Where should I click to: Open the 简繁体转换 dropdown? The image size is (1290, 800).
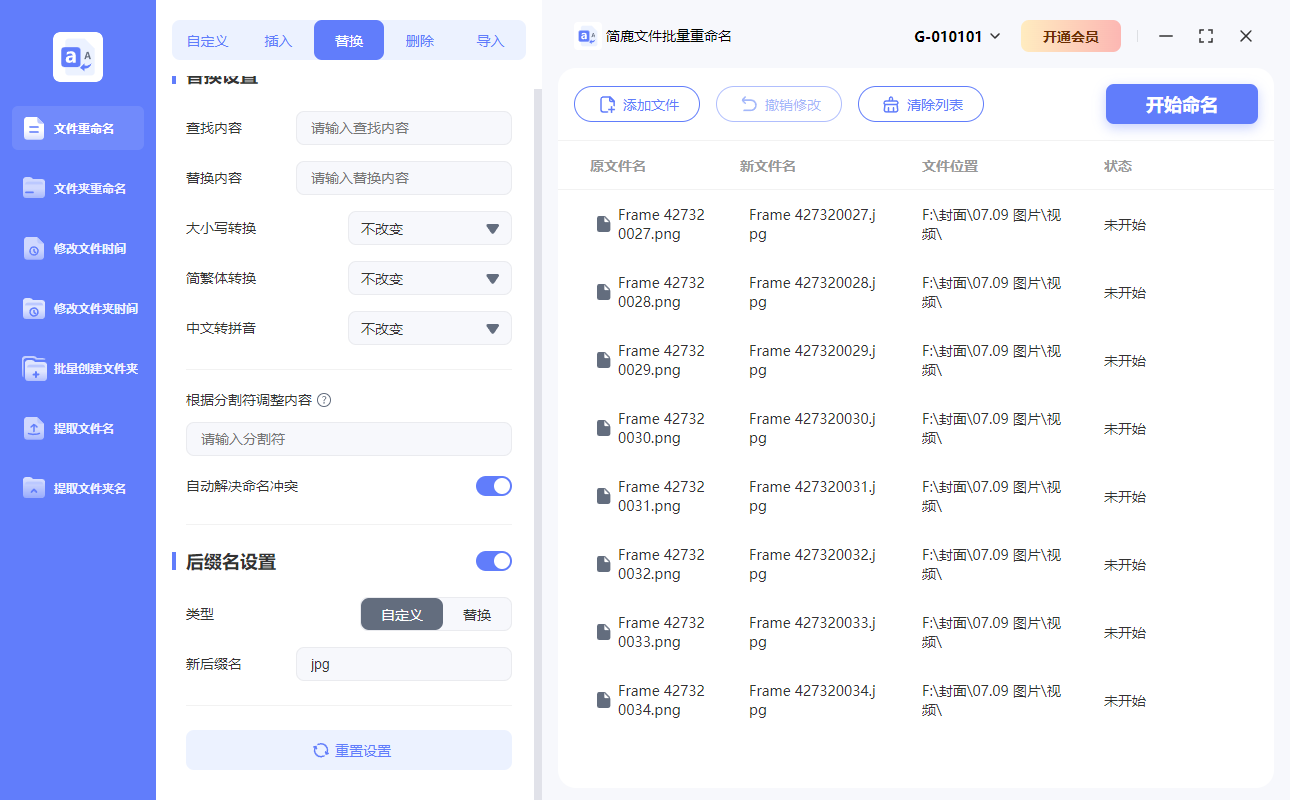[430, 278]
